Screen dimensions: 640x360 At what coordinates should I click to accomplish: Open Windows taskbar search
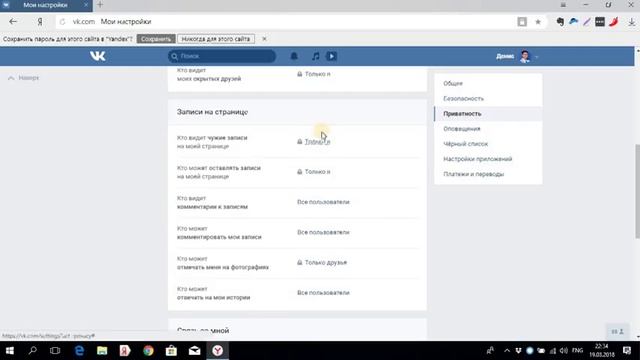click(x=33, y=351)
